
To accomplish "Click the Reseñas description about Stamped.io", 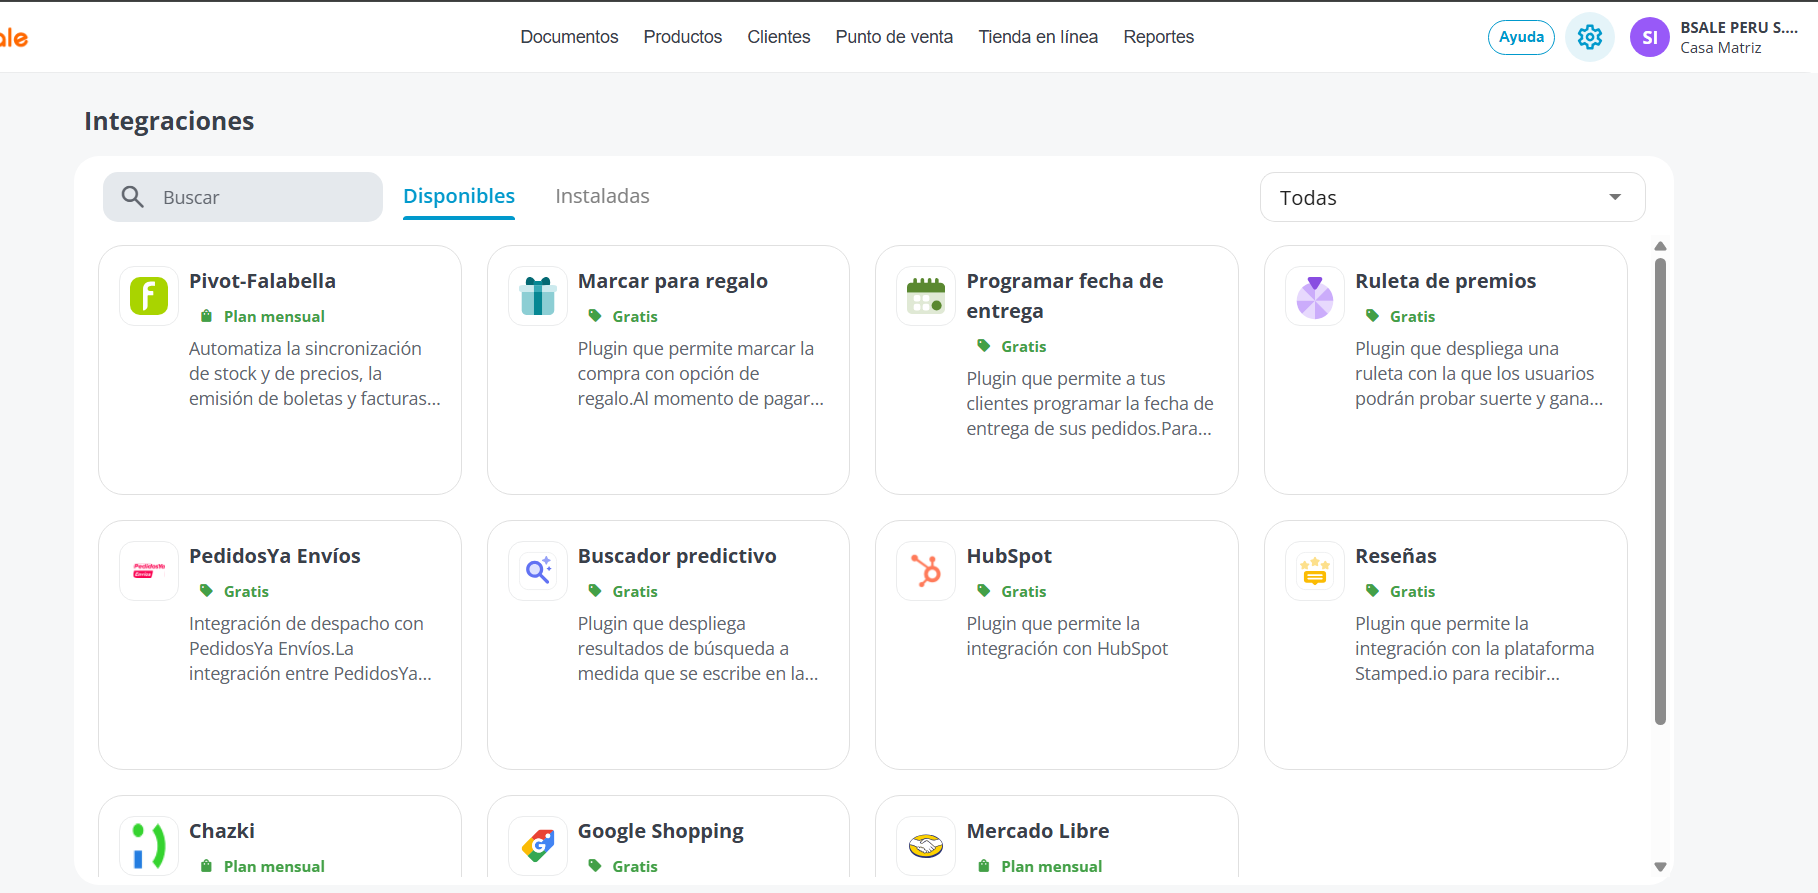I will click(1475, 649).
